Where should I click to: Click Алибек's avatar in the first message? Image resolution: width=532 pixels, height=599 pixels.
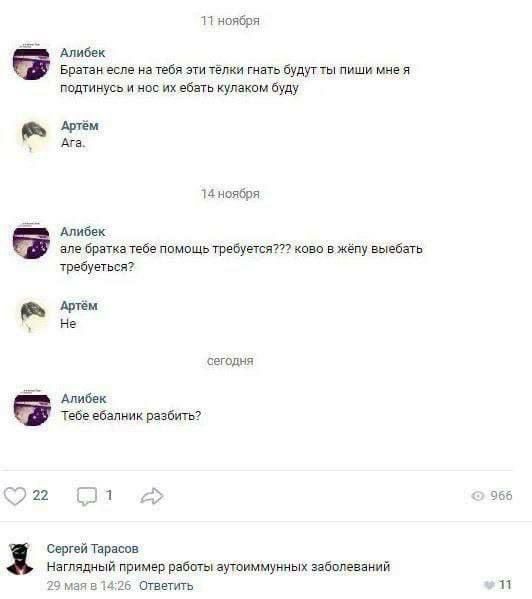[x=31, y=63]
